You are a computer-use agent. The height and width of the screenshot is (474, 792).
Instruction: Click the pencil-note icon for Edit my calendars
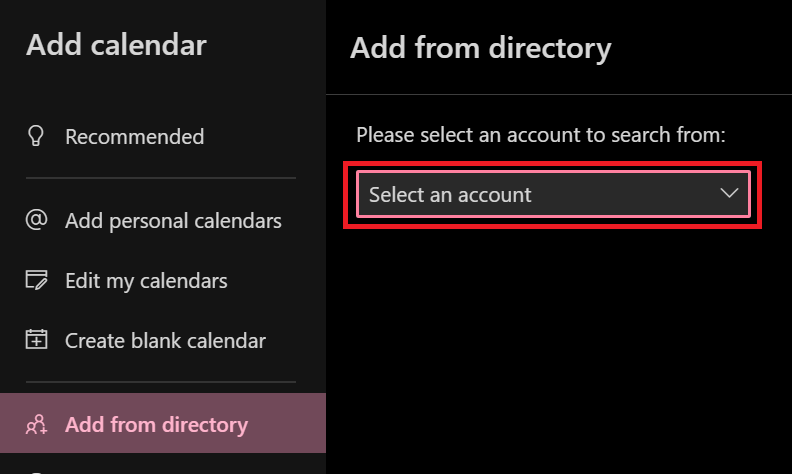click(36, 280)
